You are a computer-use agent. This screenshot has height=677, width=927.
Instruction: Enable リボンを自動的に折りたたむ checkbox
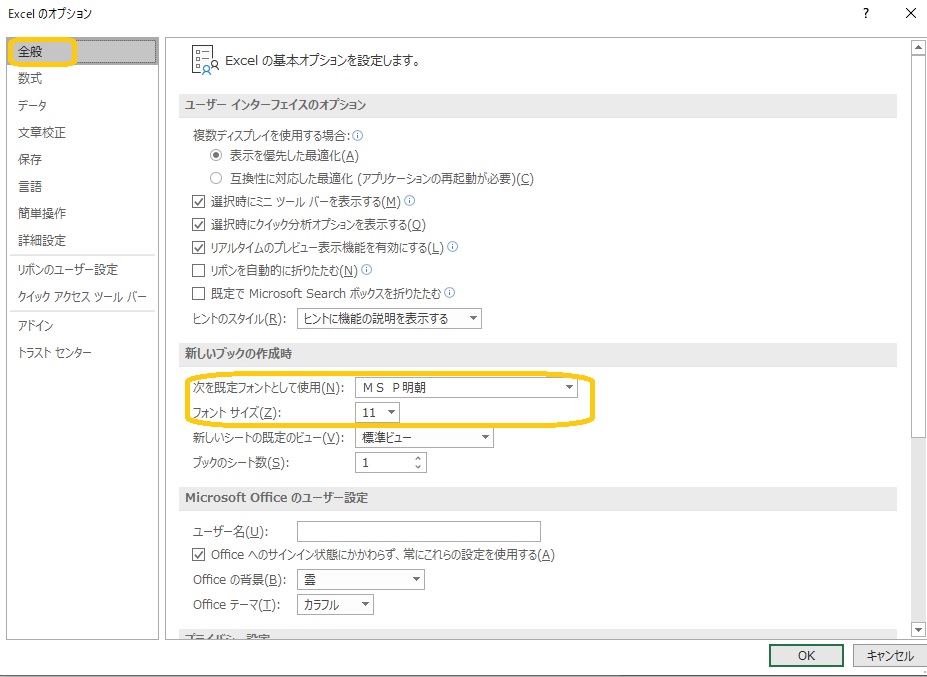[198, 271]
